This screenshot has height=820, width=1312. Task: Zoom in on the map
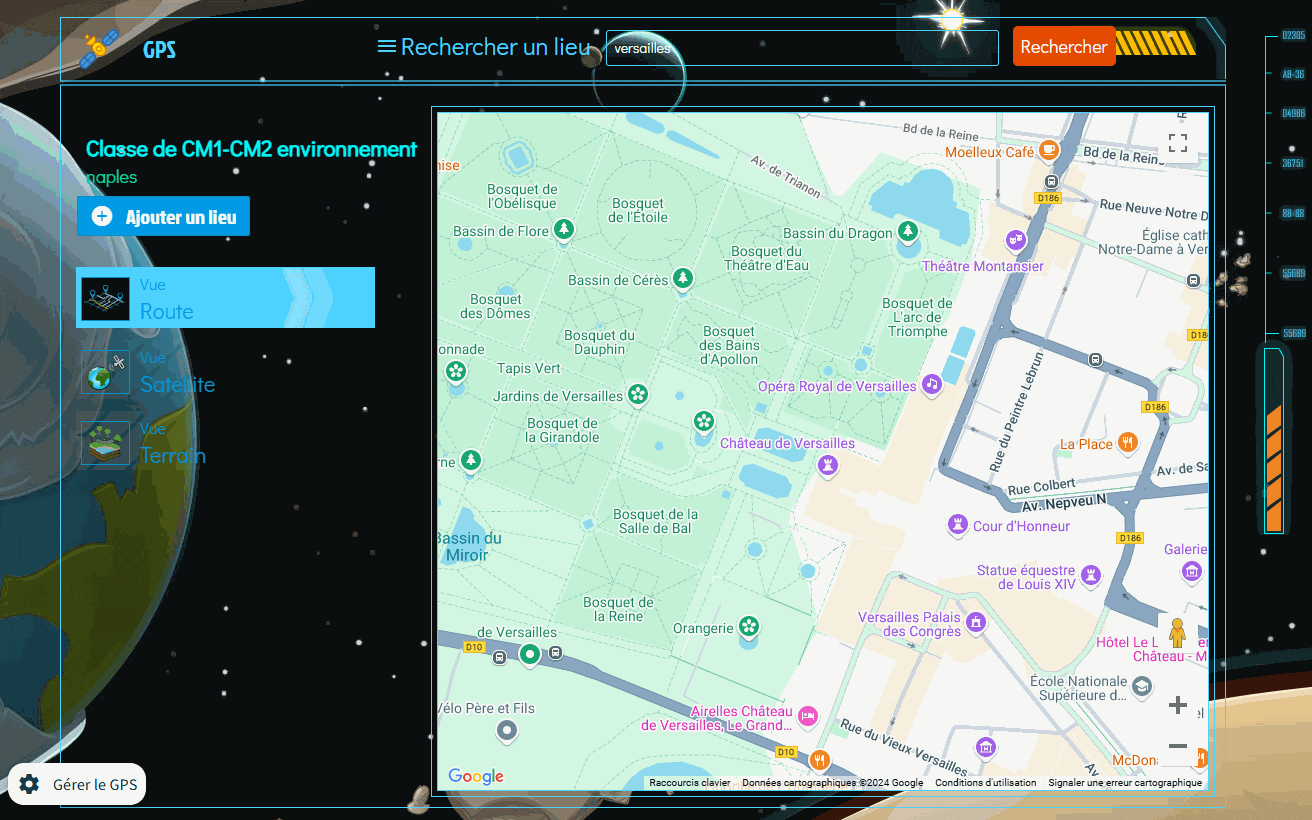(x=1177, y=705)
